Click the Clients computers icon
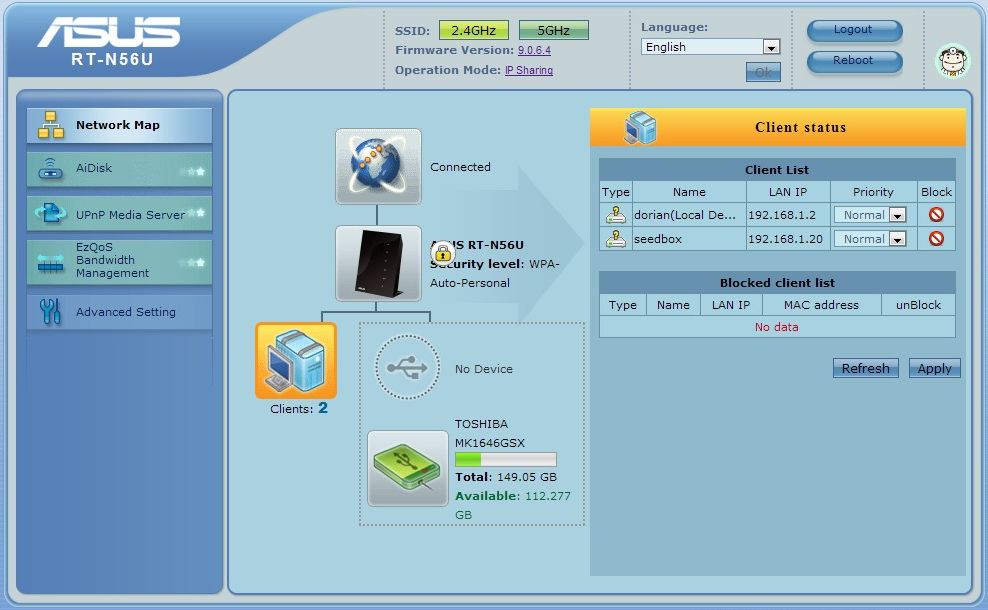The width and height of the screenshot is (988, 610). (296, 361)
